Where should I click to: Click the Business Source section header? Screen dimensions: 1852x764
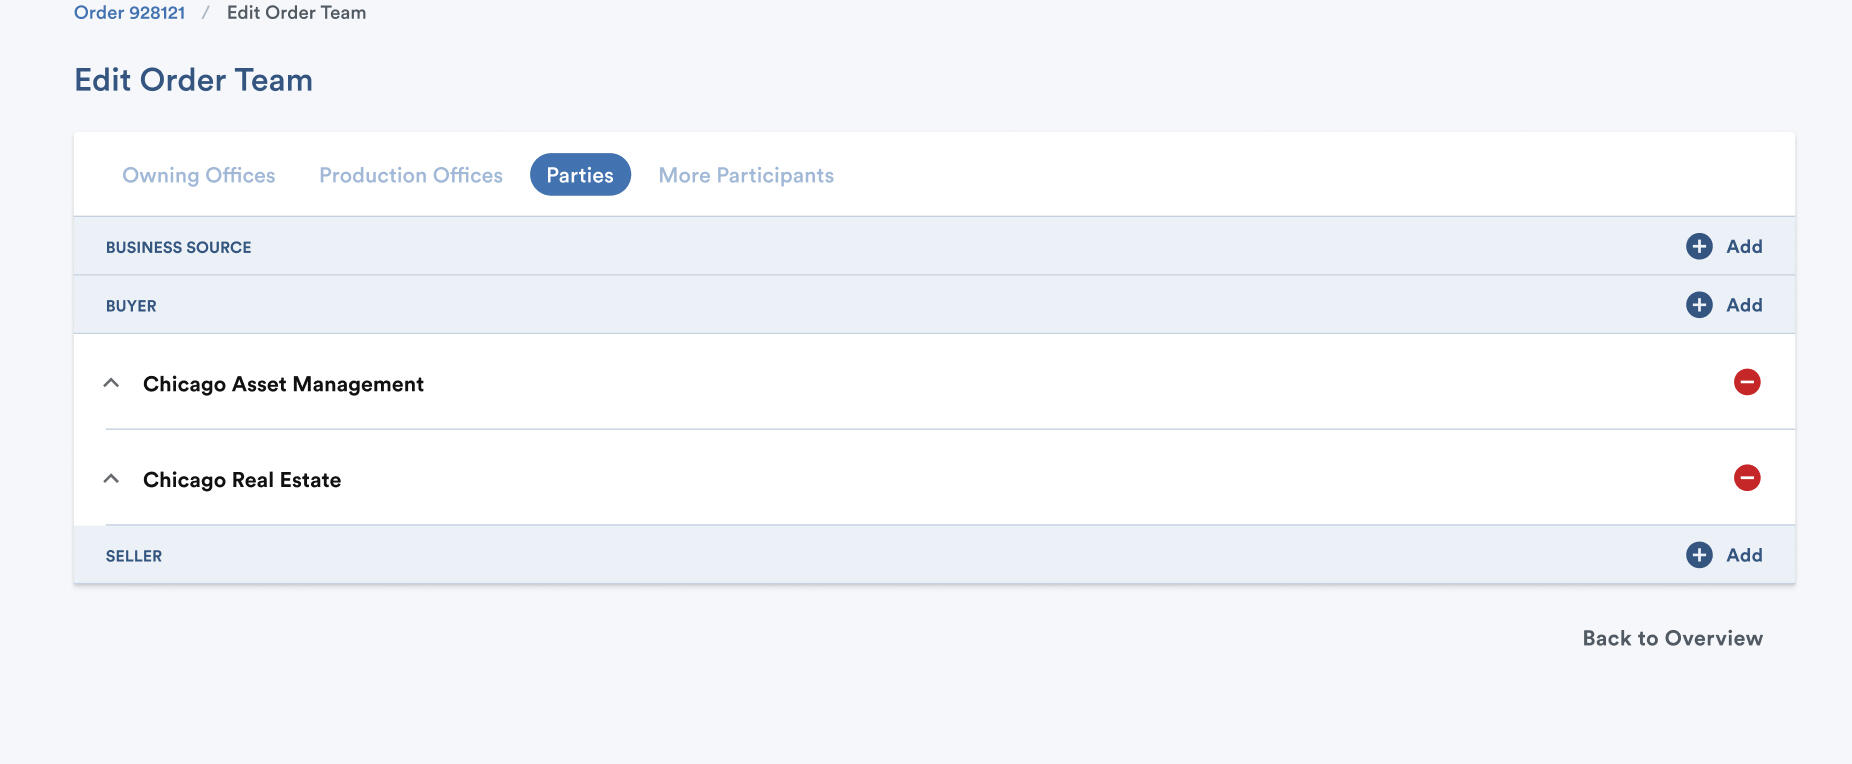pos(179,246)
